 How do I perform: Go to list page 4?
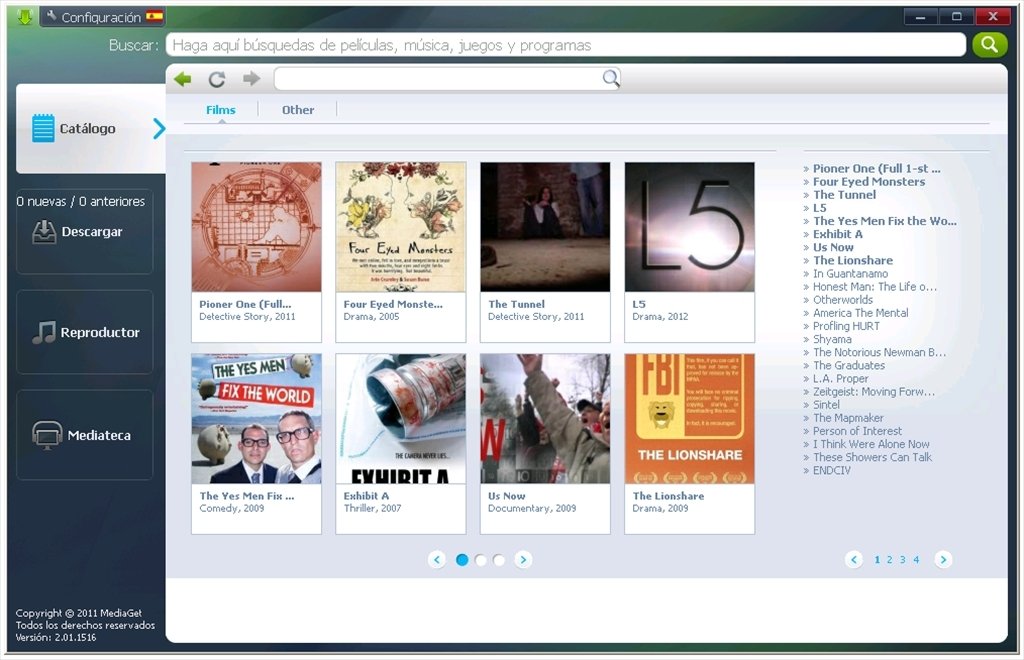916,559
